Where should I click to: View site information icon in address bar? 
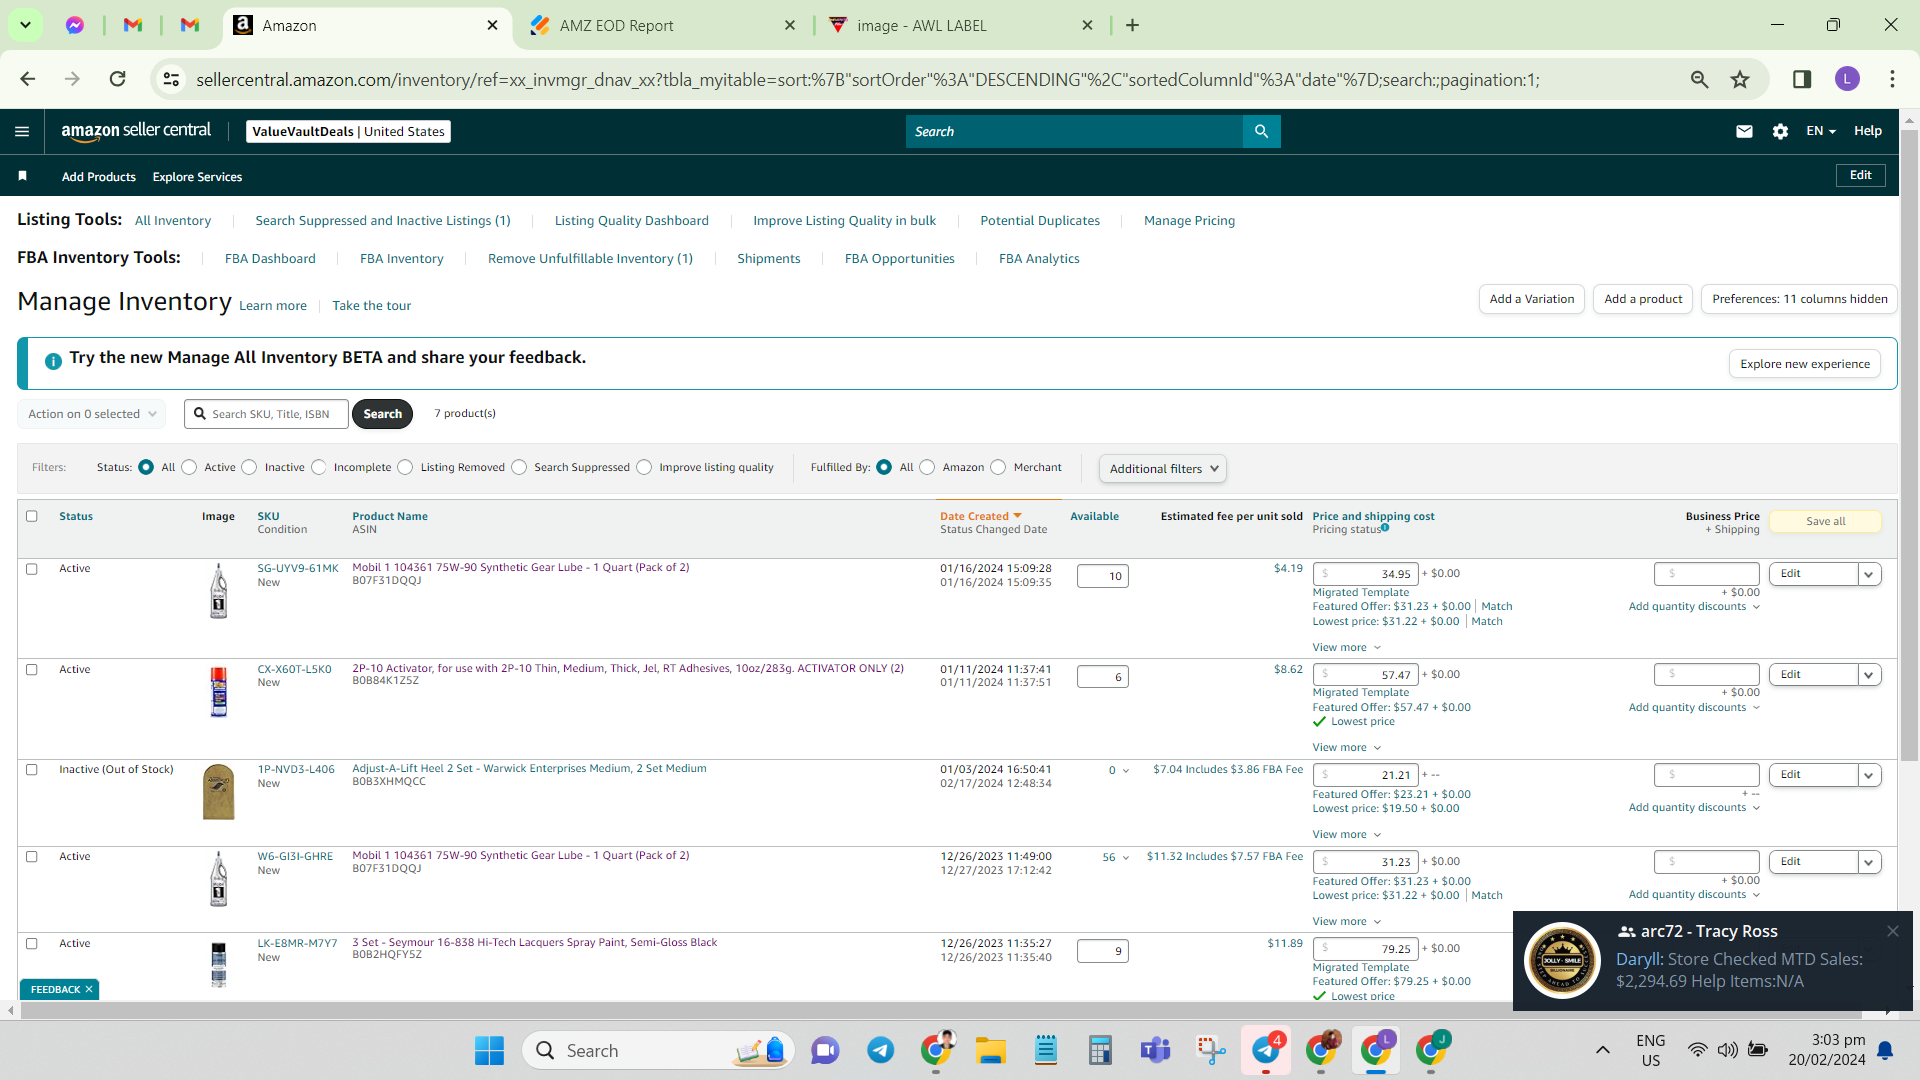point(171,79)
